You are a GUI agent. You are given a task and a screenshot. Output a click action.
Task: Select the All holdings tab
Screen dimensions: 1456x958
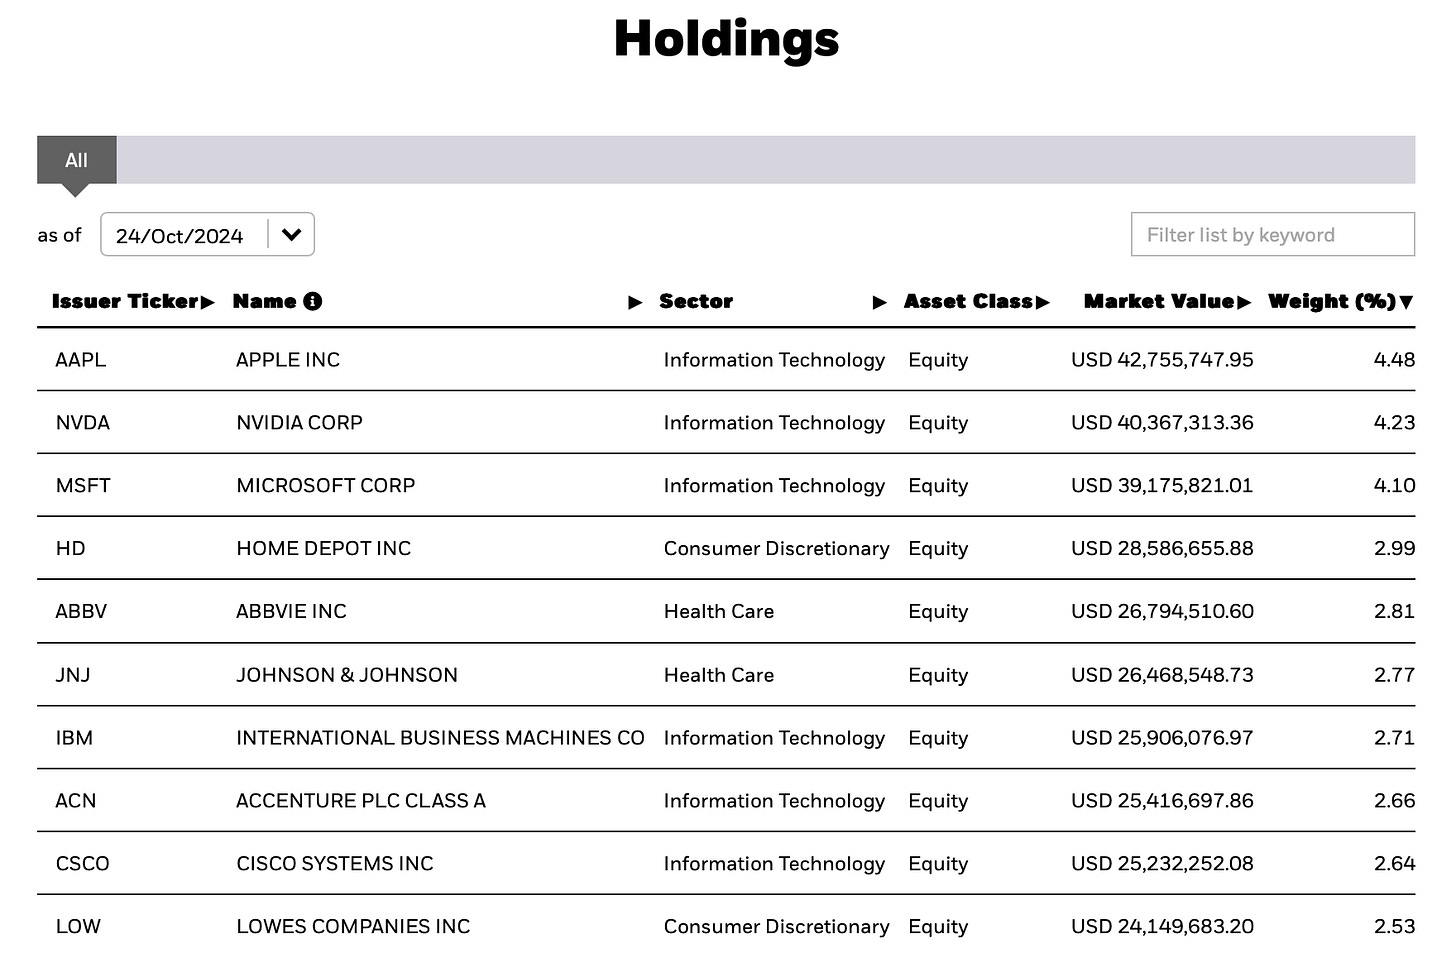(x=76, y=160)
